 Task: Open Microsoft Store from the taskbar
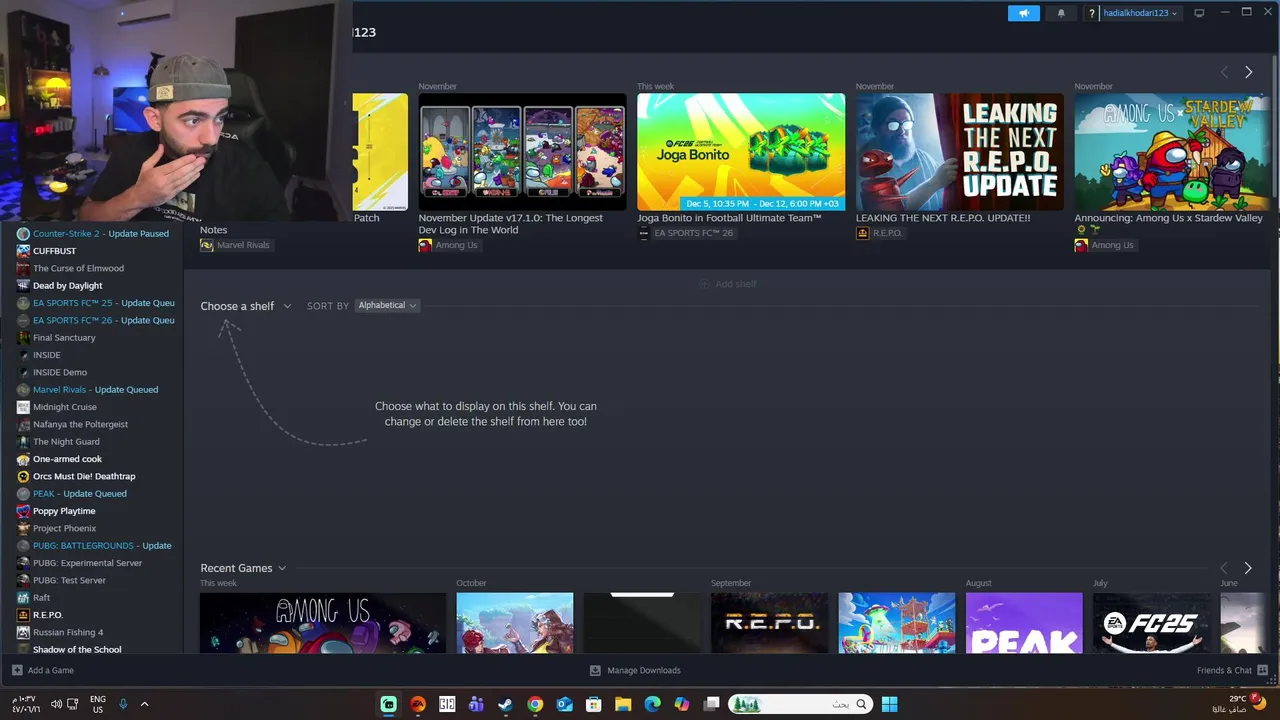pos(593,704)
